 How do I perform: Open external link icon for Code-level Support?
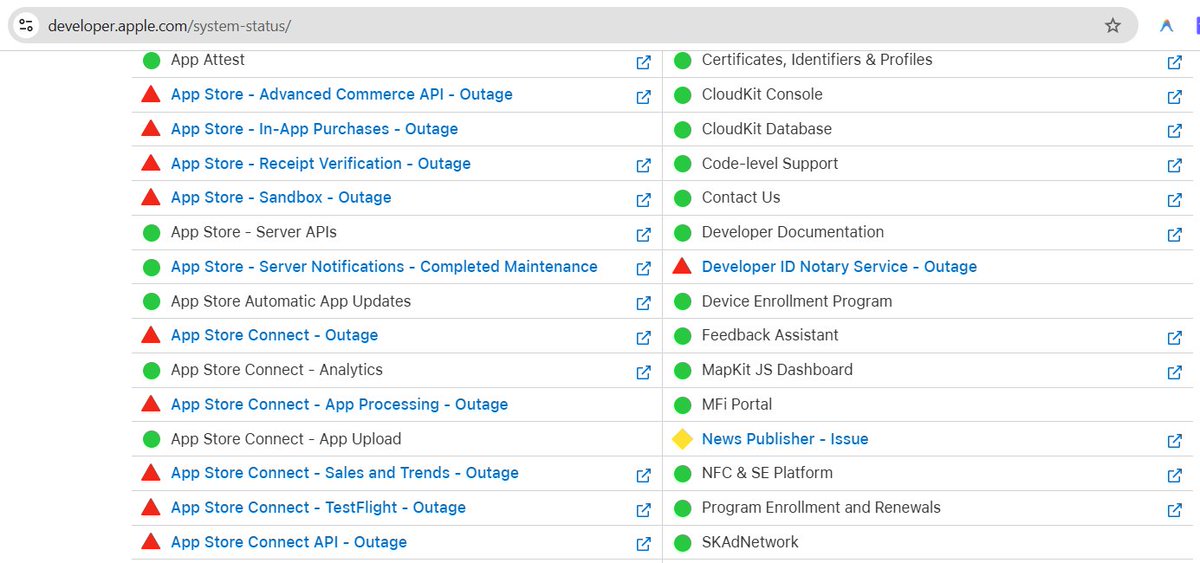point(1175,165)
